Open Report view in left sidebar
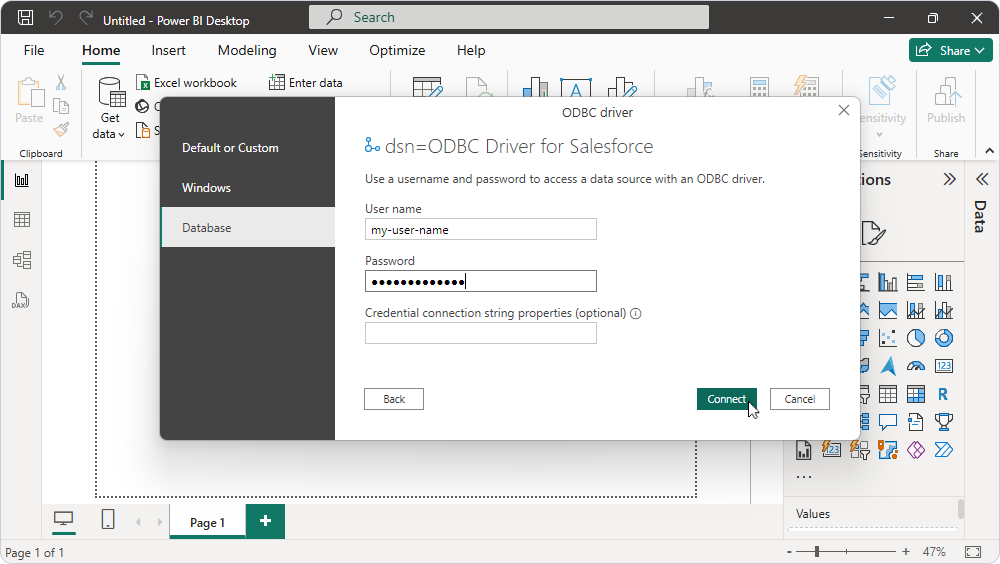This screenshot has height=564, width=1000. tap(22, 181)
